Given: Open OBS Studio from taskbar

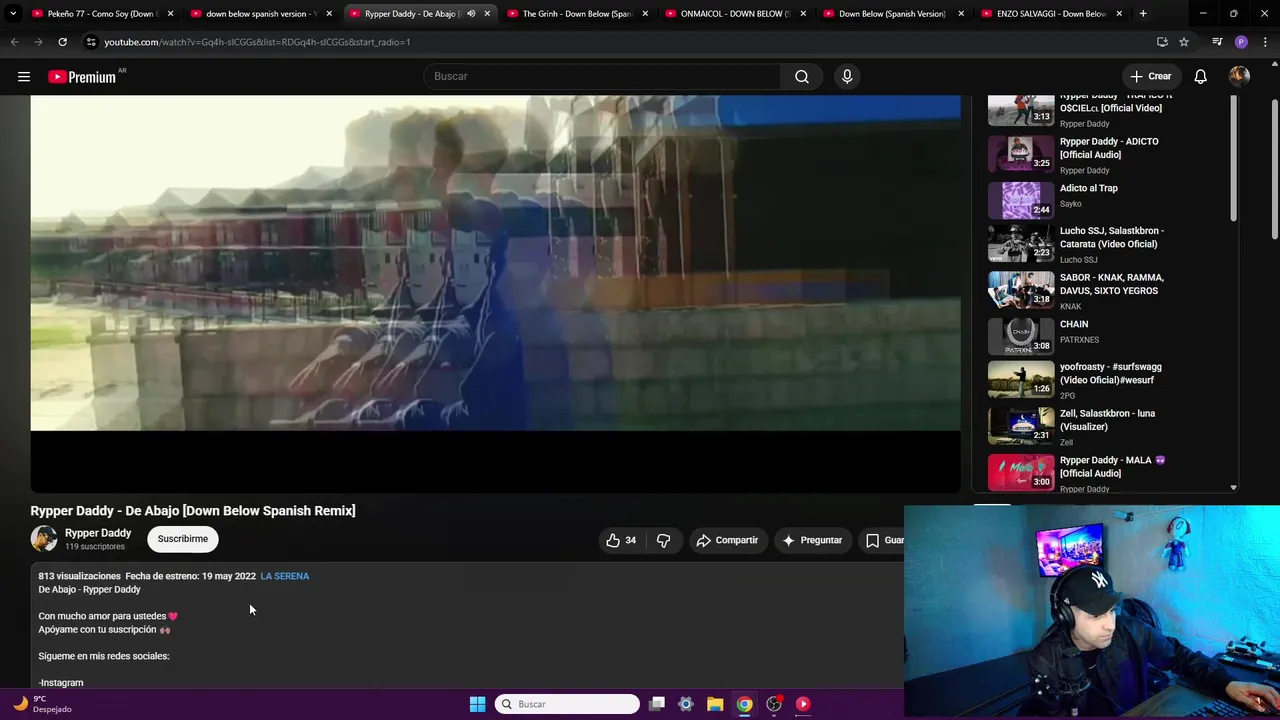Looking at the screenshot, I should coord(773,704).
